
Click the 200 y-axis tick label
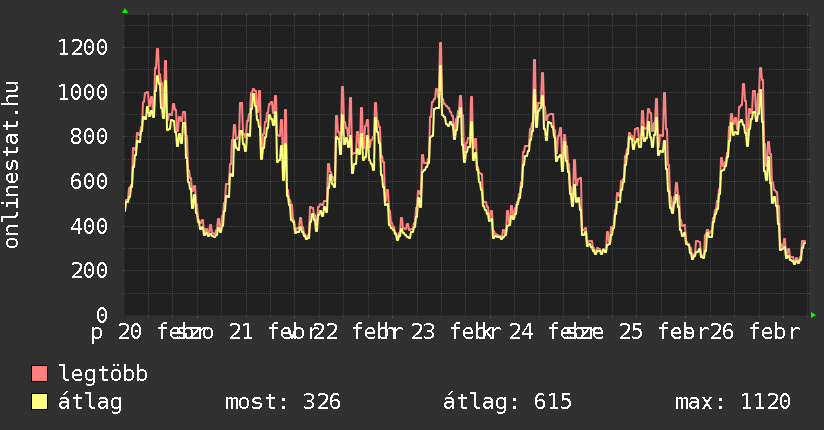[89, 271]
